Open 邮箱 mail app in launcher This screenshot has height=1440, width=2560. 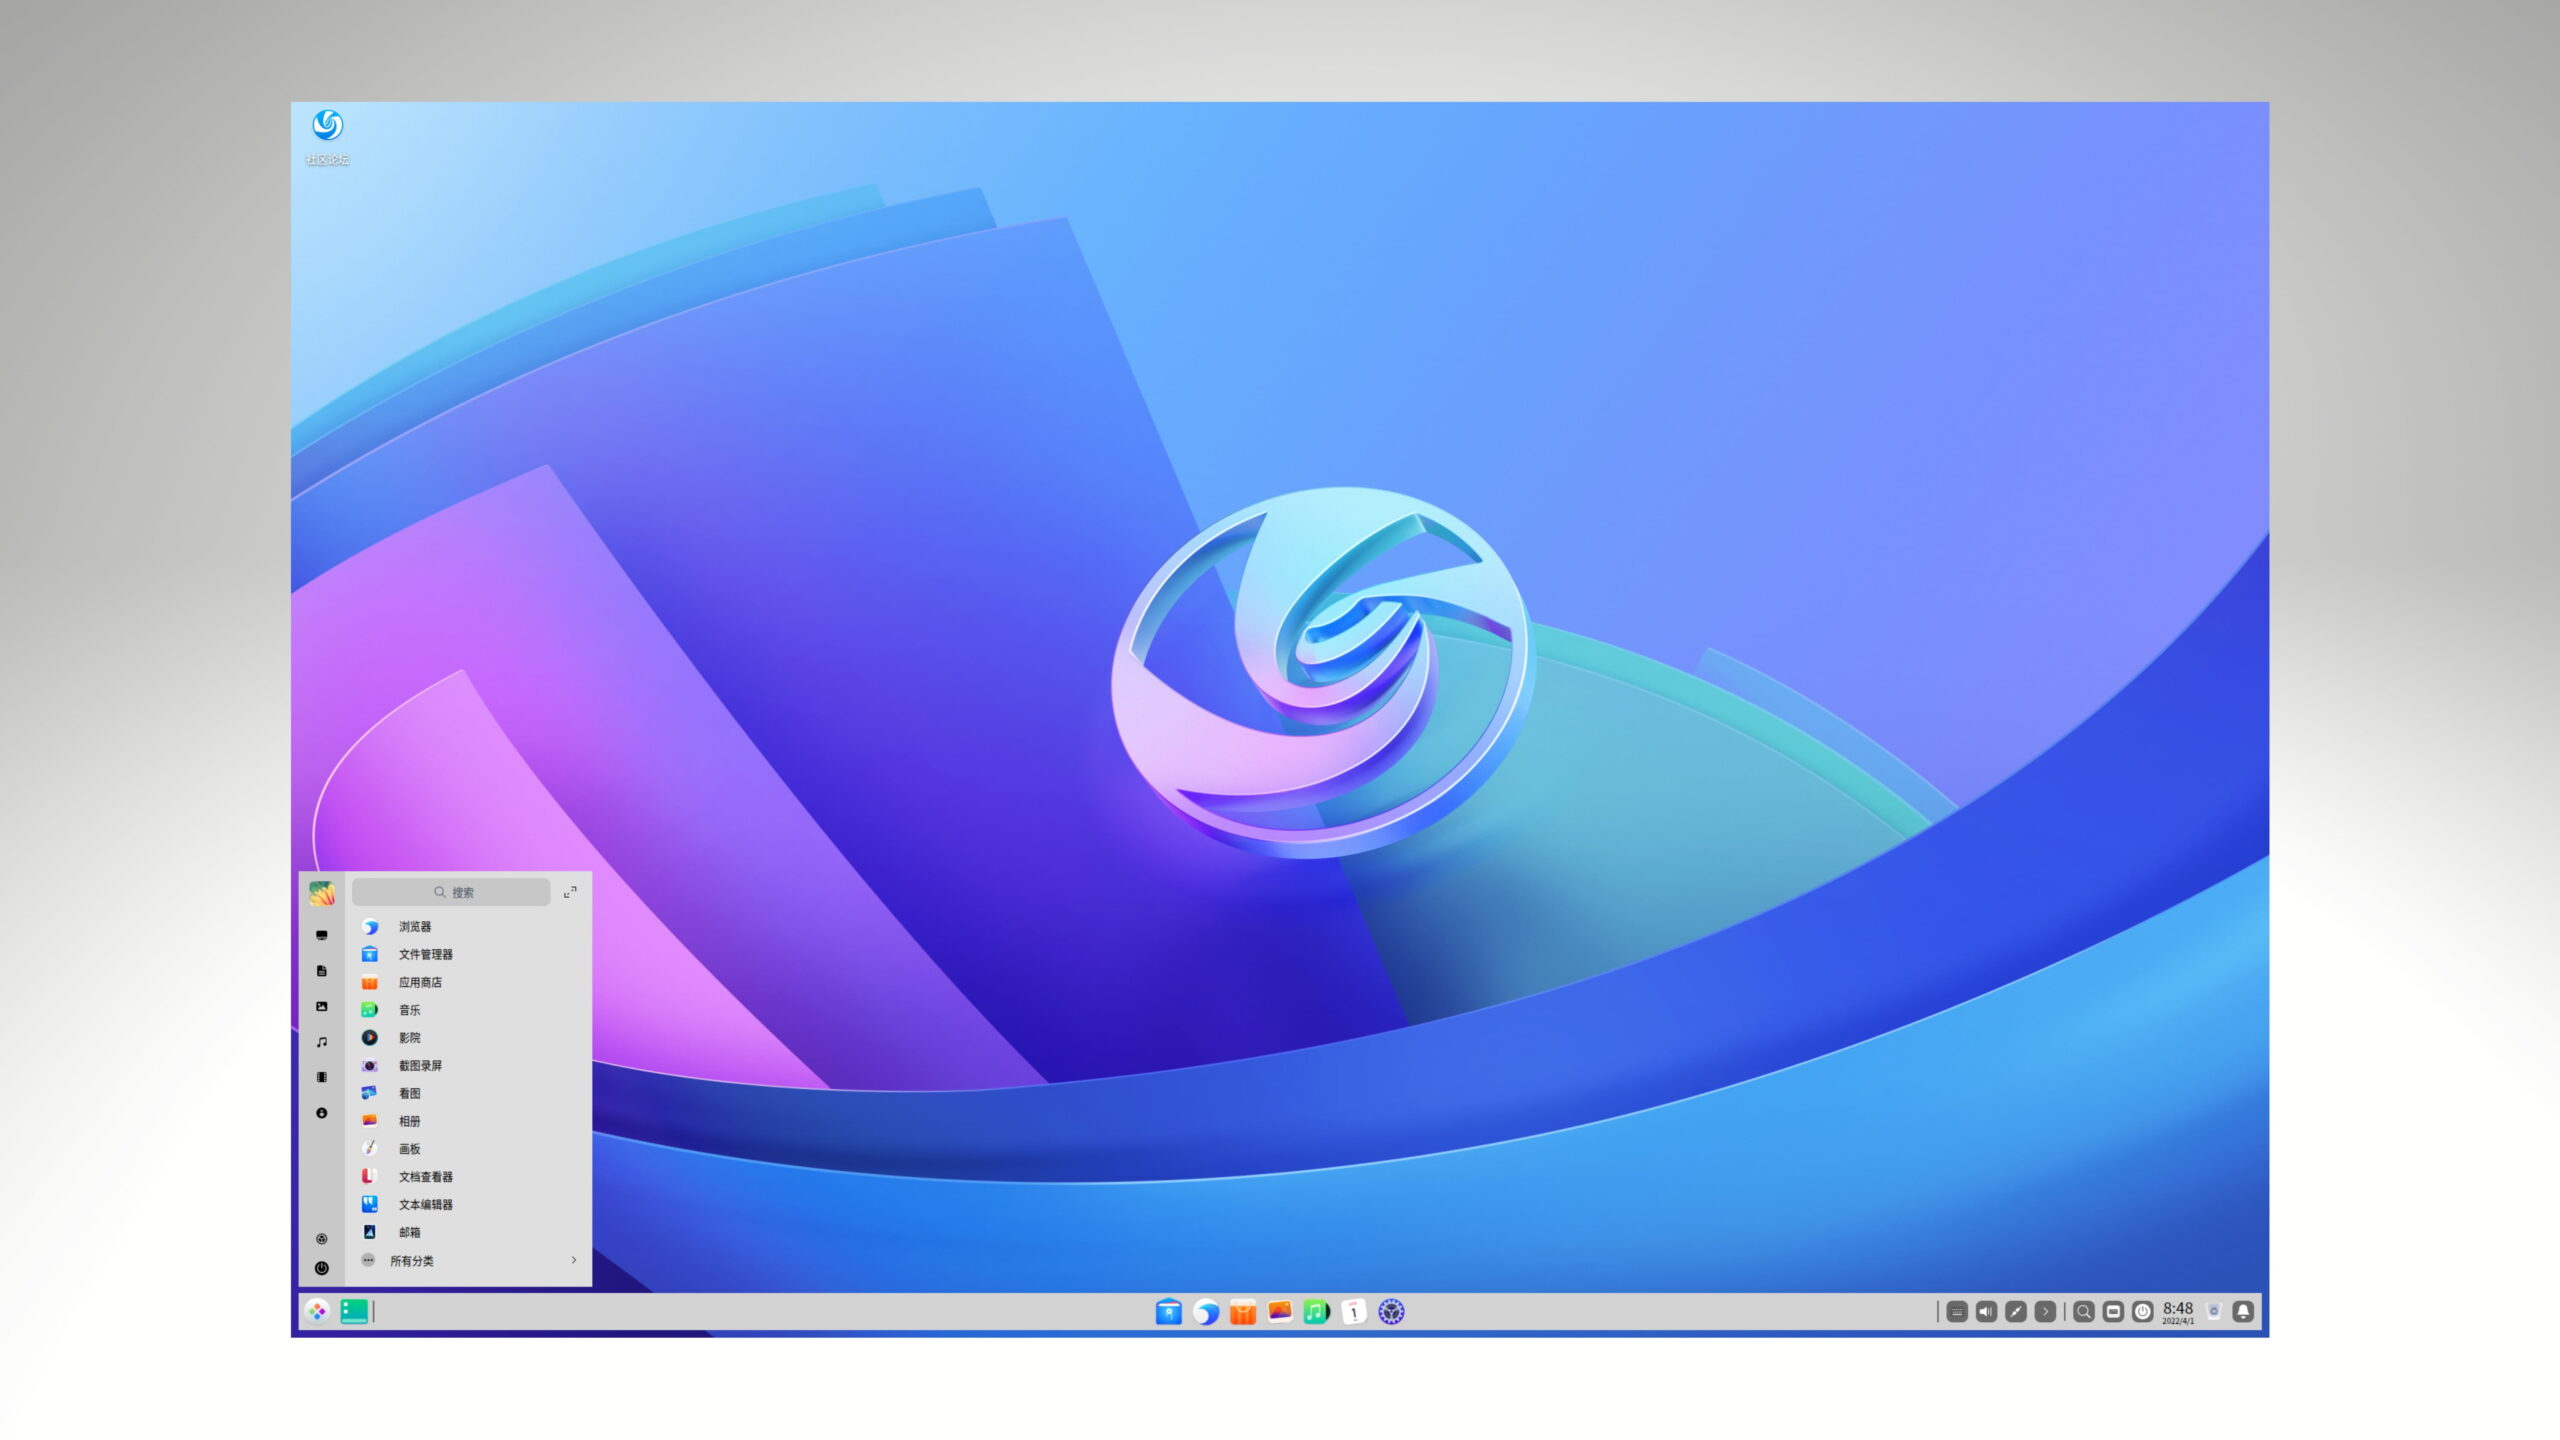click(467, 1232)
